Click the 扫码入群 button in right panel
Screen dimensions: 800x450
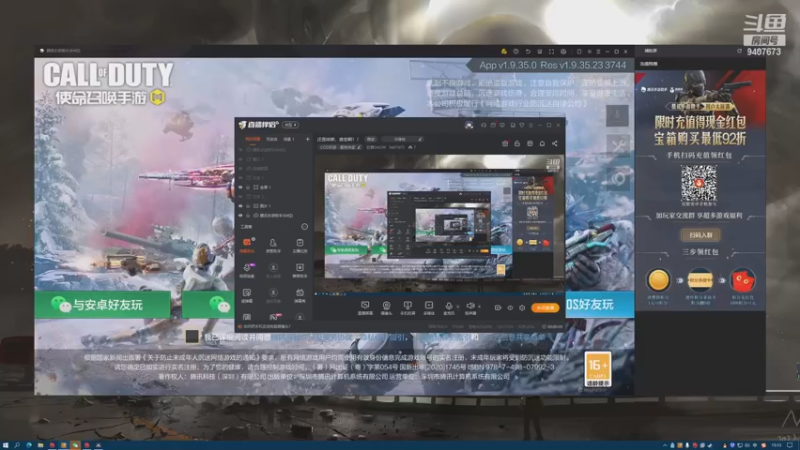pyautogui.click(x=701, y=235)
